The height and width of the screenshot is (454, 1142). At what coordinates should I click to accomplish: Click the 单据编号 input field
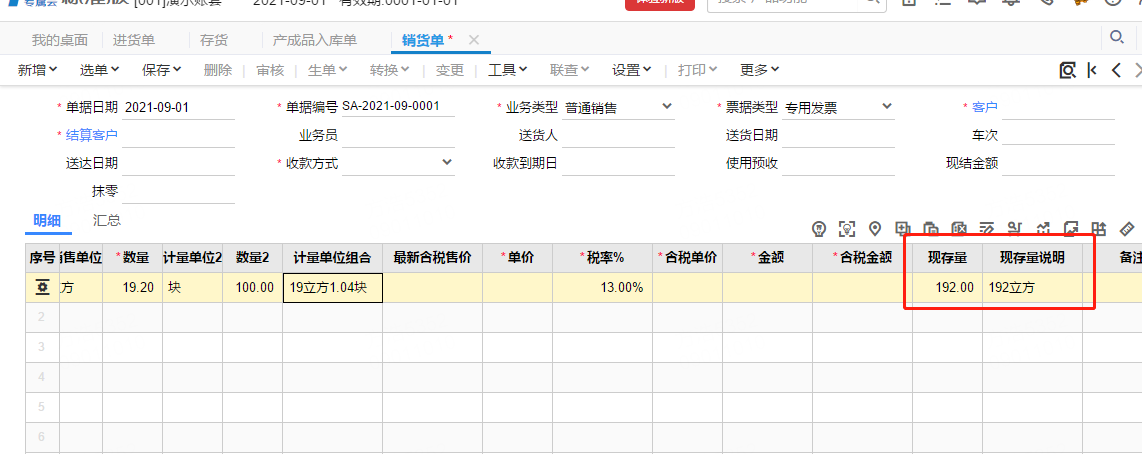coord(398,106)
